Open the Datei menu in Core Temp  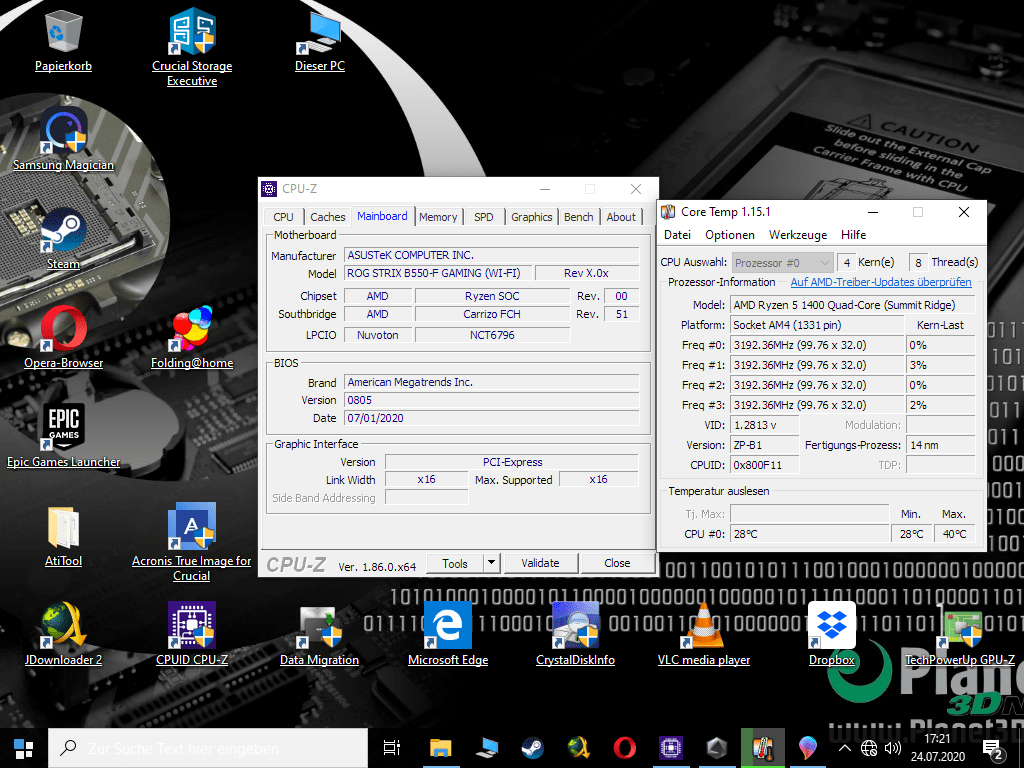click(x=677, y=234)
